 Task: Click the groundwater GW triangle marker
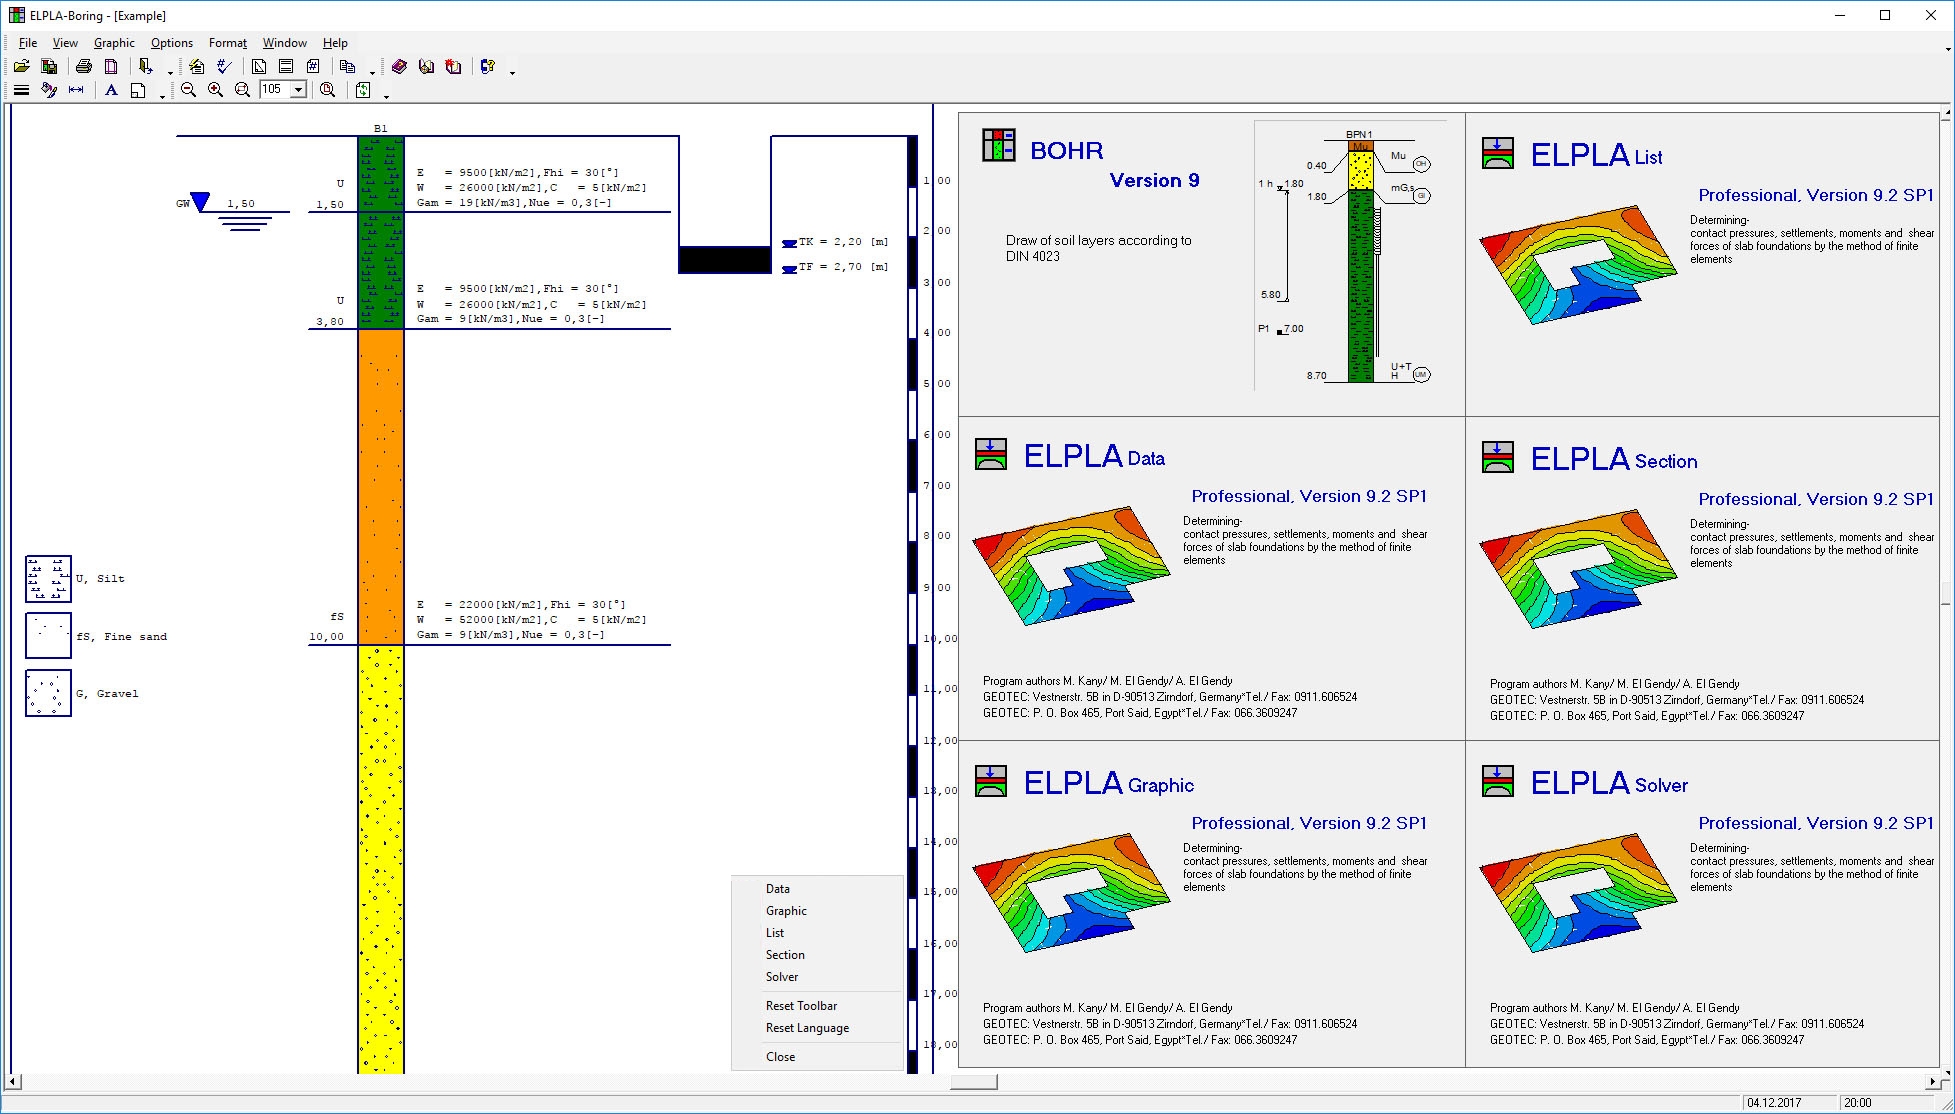[201, 202]
